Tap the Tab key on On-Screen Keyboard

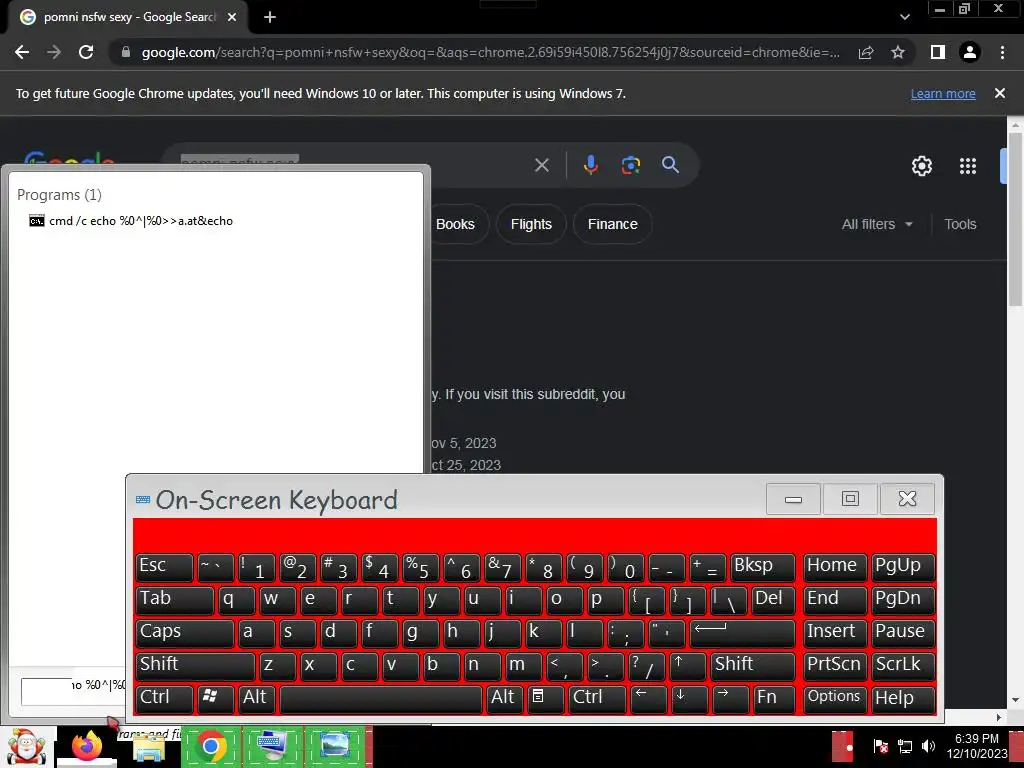click(174, 600)
